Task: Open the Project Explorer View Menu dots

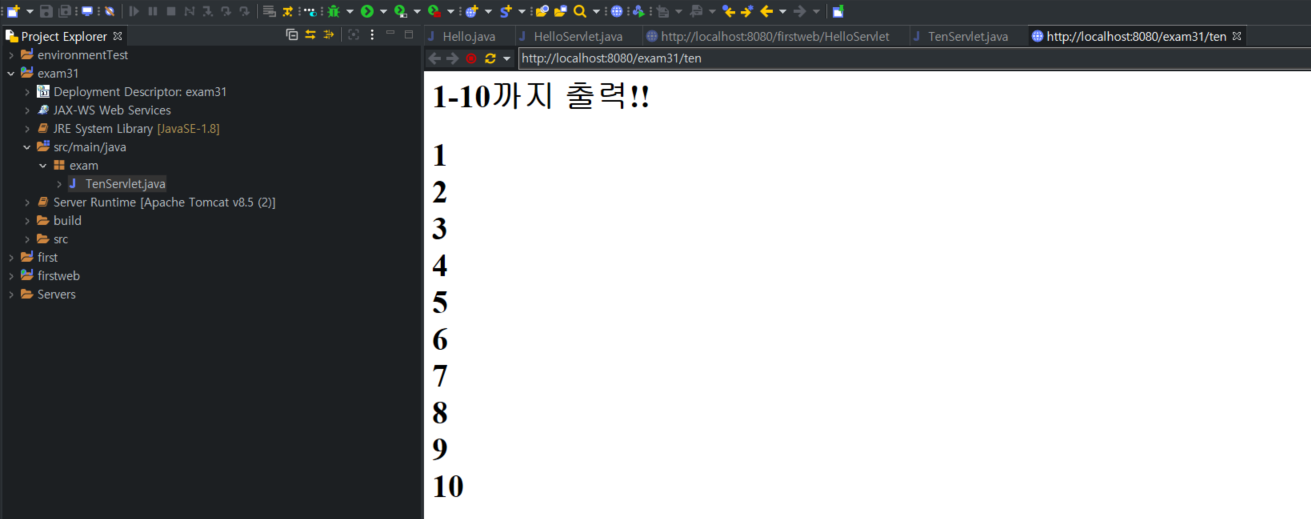Action: tap(372, 35)
